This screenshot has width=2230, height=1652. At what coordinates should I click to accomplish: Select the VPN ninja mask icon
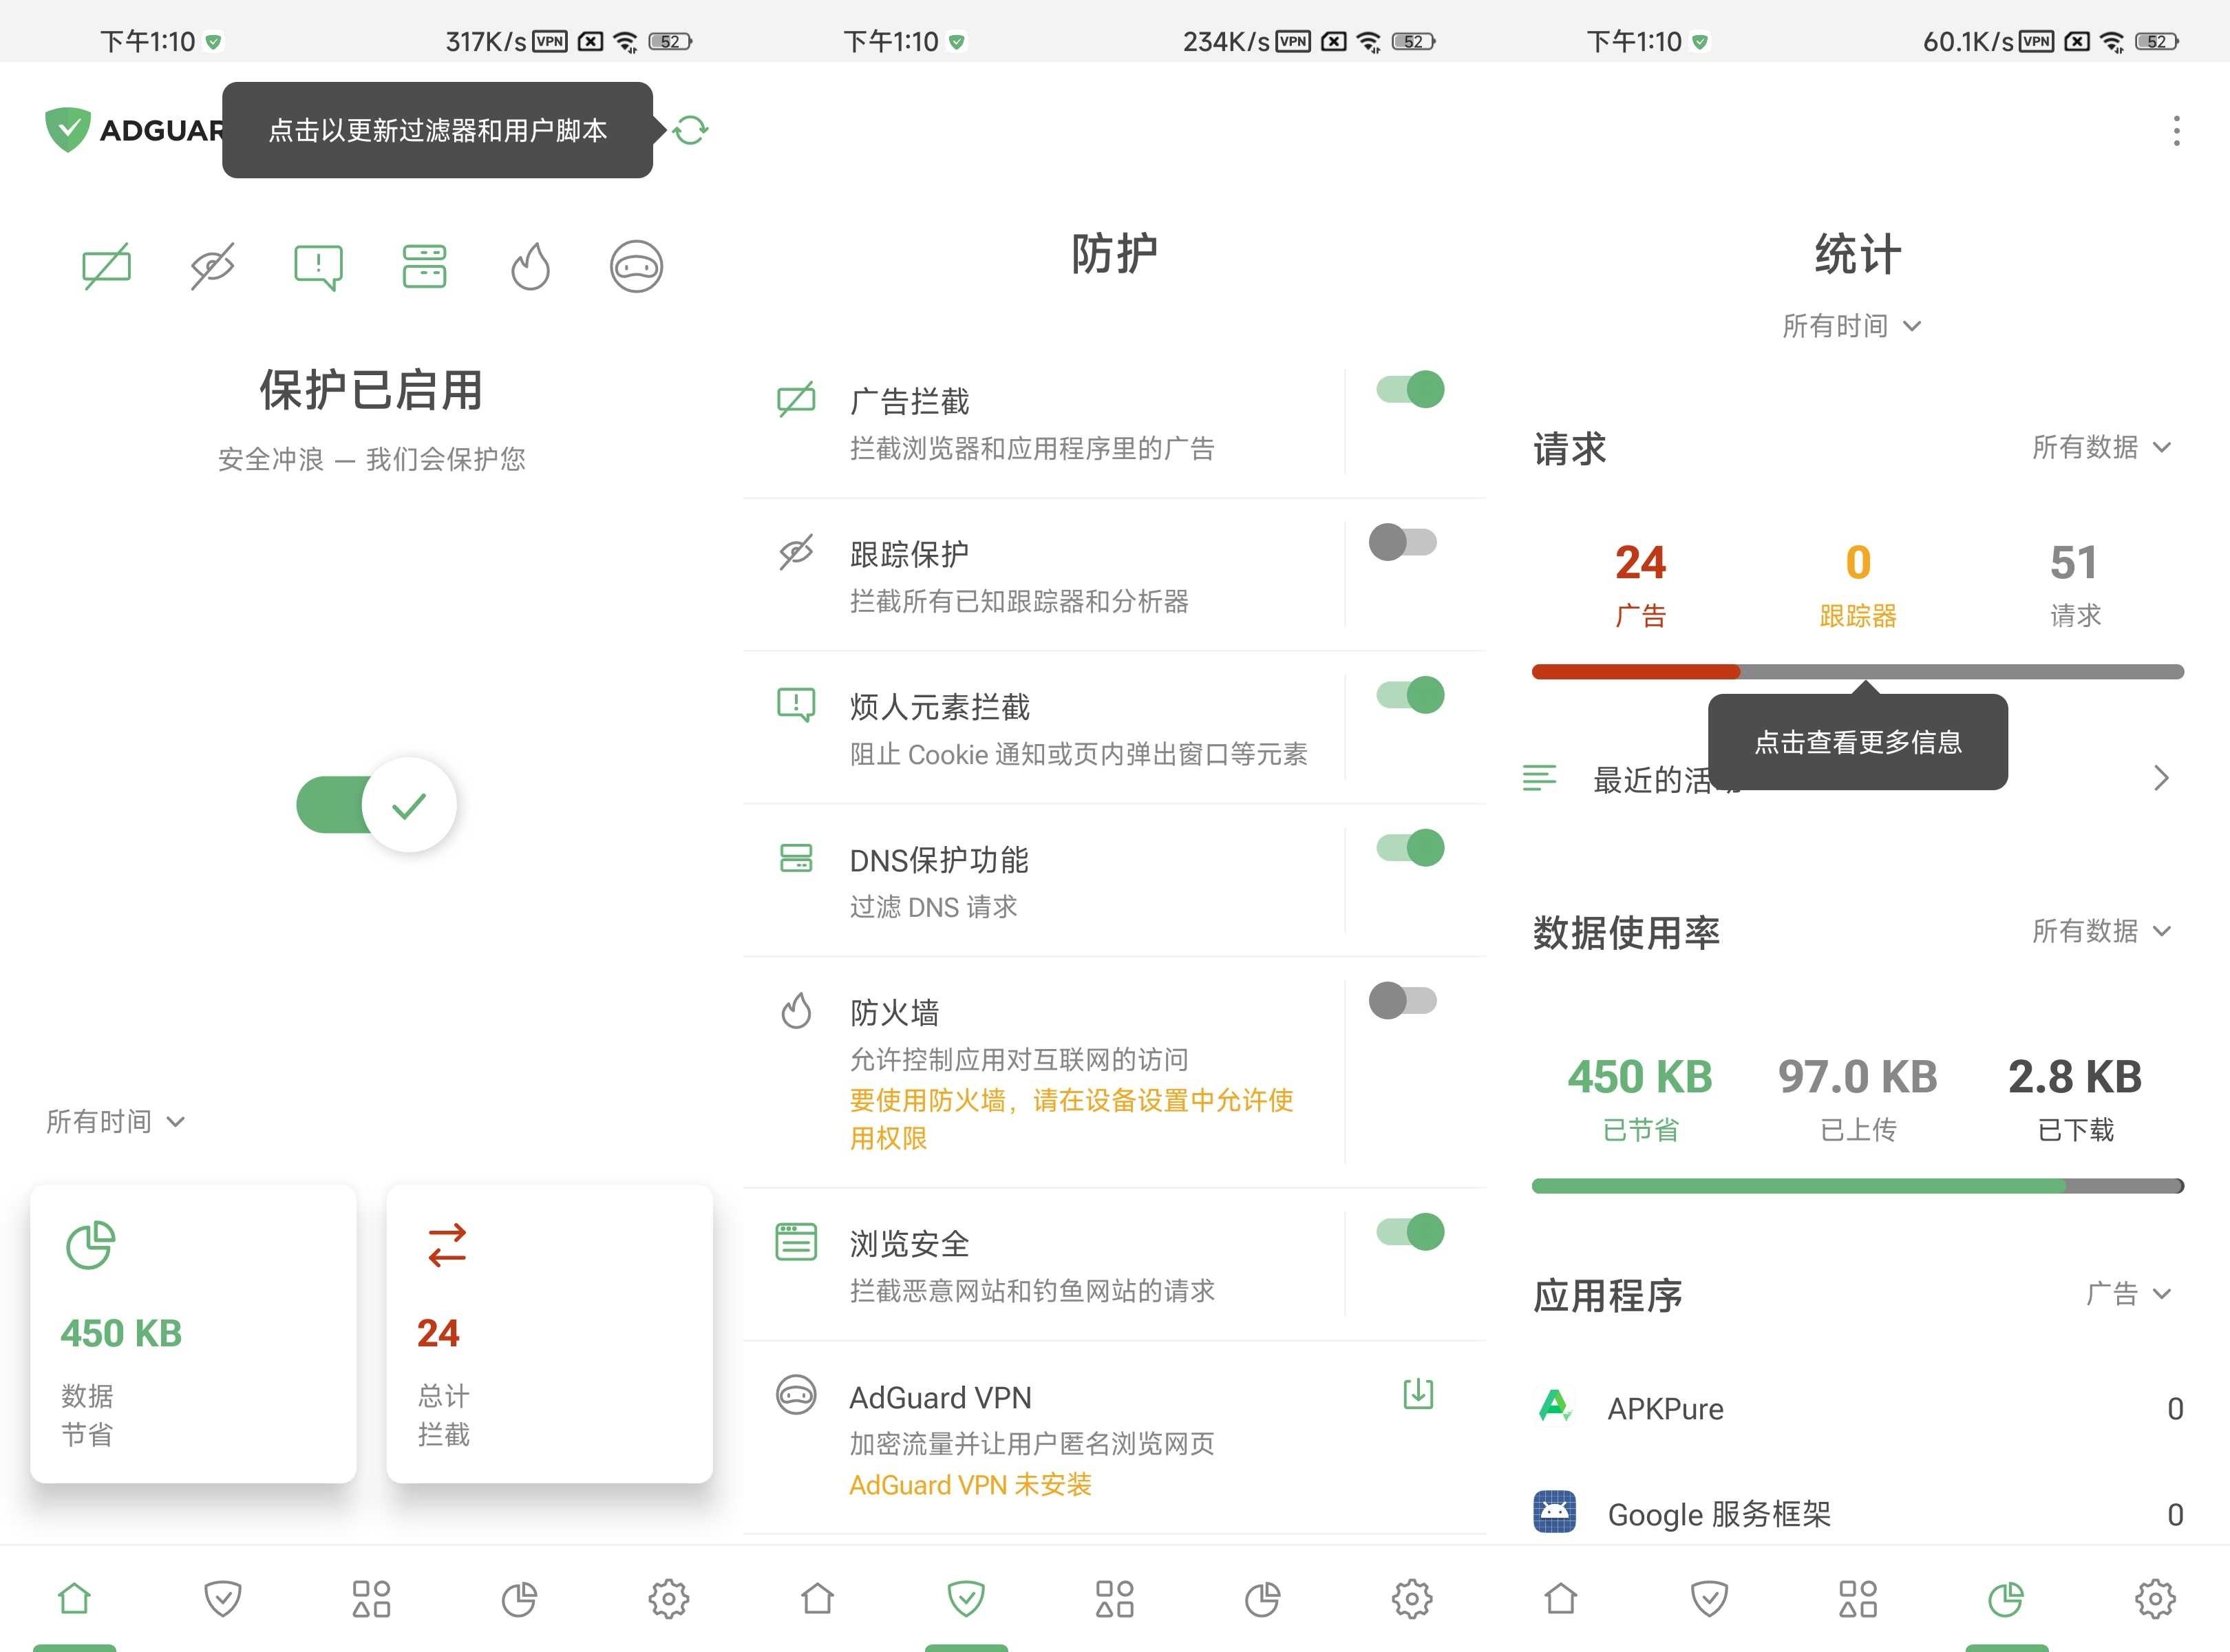[x=637, y=265]
